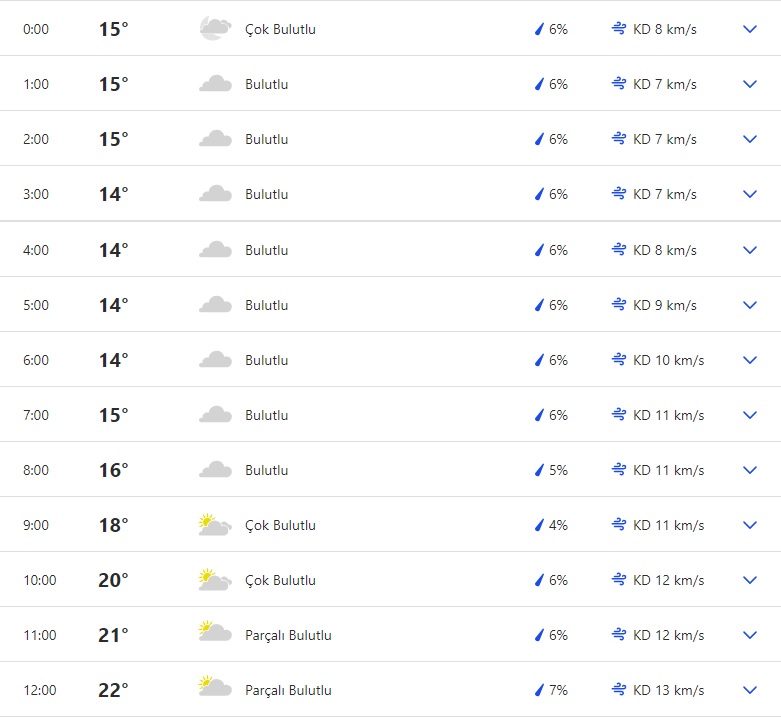Viewport: 781px width, 722px height.
Task: Expand the 7:00 hourly details chevron
Action: [750, 415]
